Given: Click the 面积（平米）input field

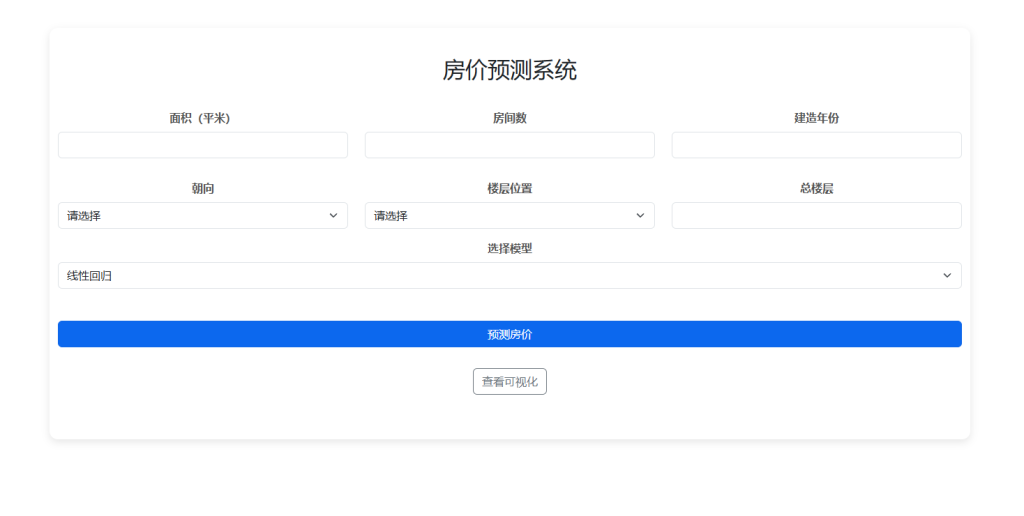Looking at the screenshot, I should [203, 145].
